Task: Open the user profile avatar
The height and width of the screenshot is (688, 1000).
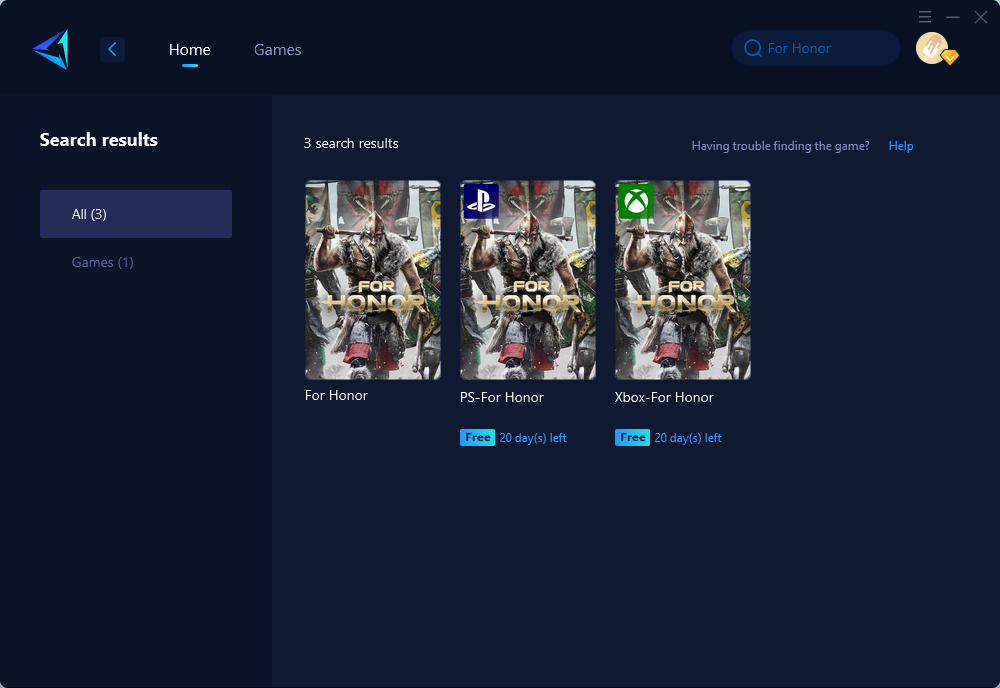Action: click(932, 48)
